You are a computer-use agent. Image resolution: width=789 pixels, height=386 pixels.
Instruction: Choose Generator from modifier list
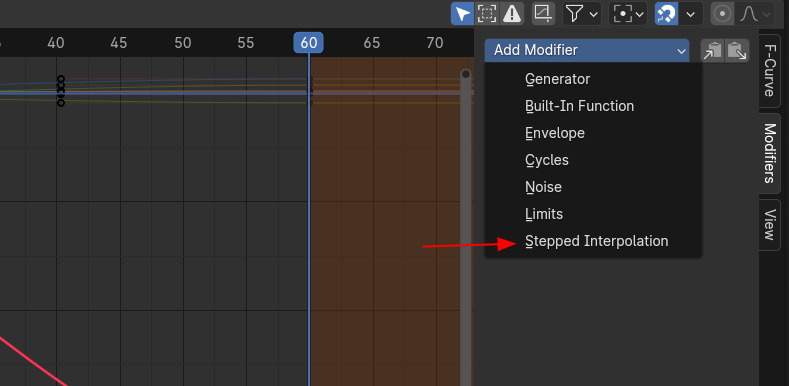pos(593,79)
